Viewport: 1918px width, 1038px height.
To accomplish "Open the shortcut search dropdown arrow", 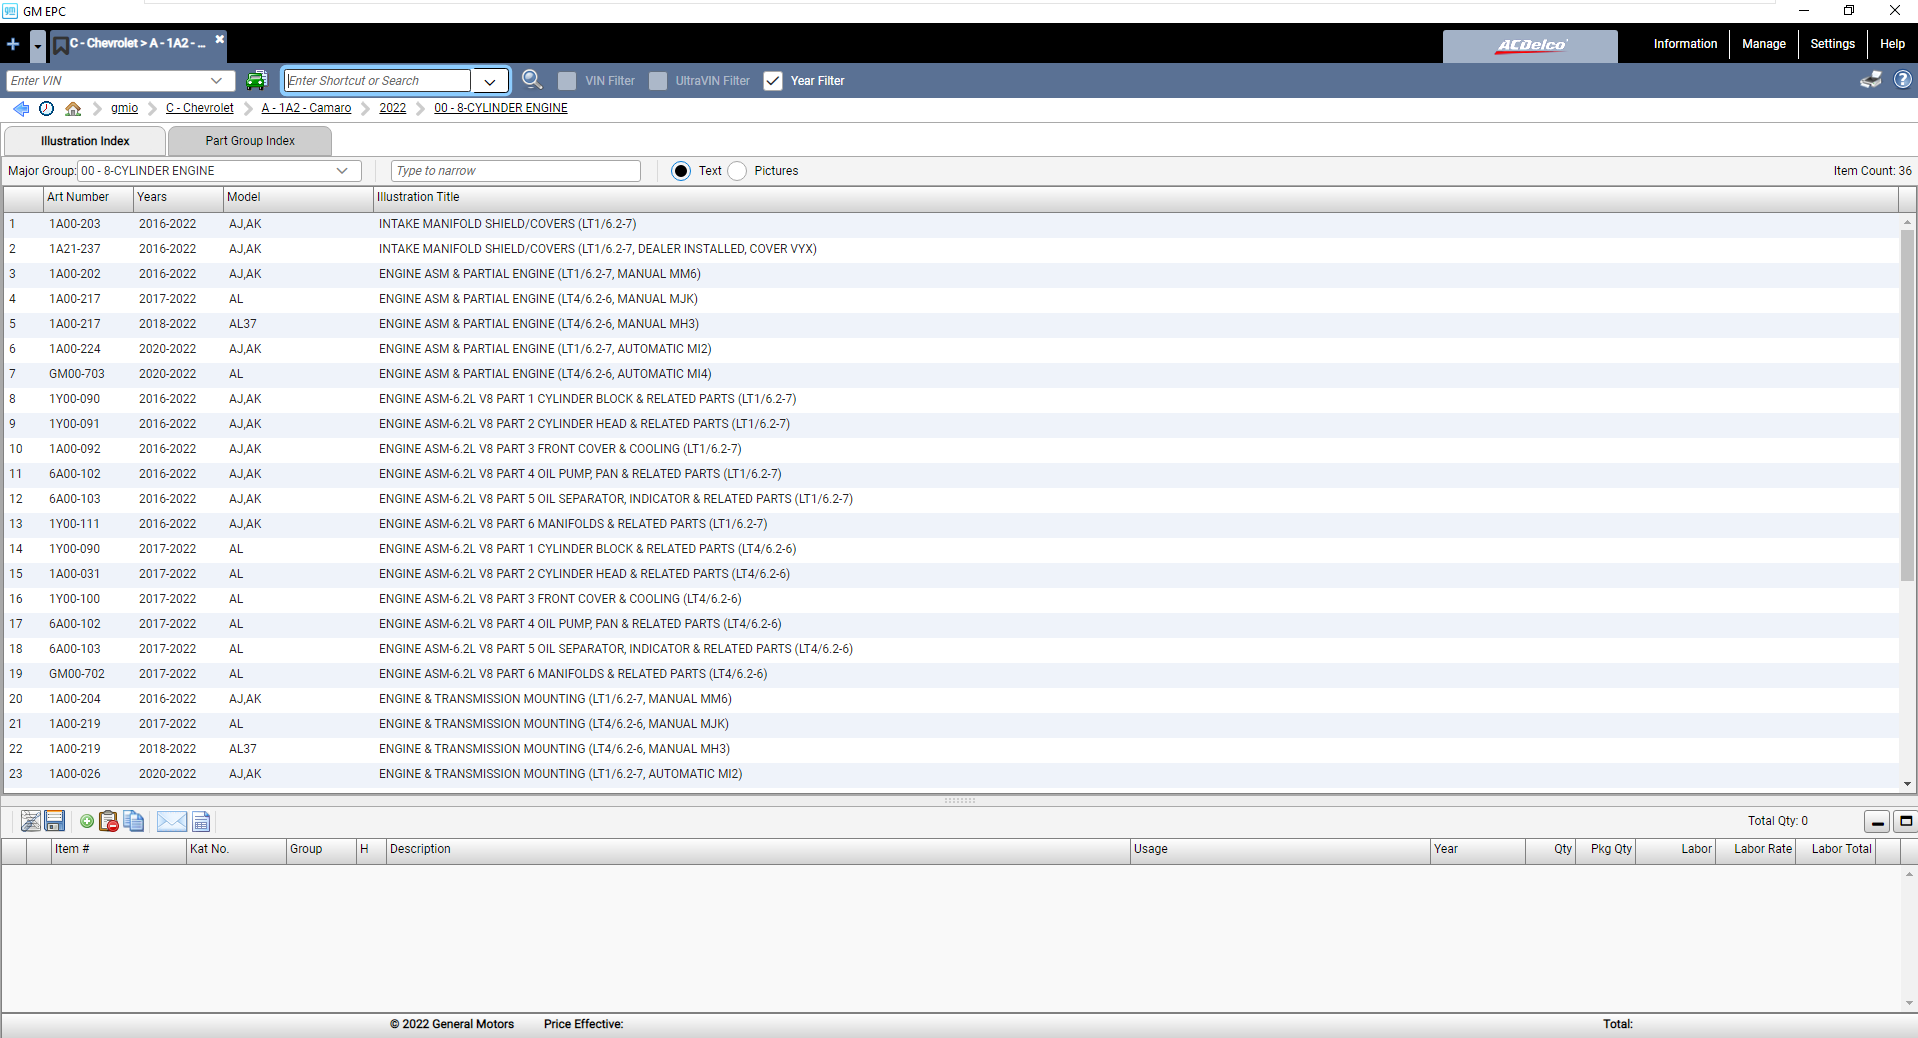I will 490,81.
